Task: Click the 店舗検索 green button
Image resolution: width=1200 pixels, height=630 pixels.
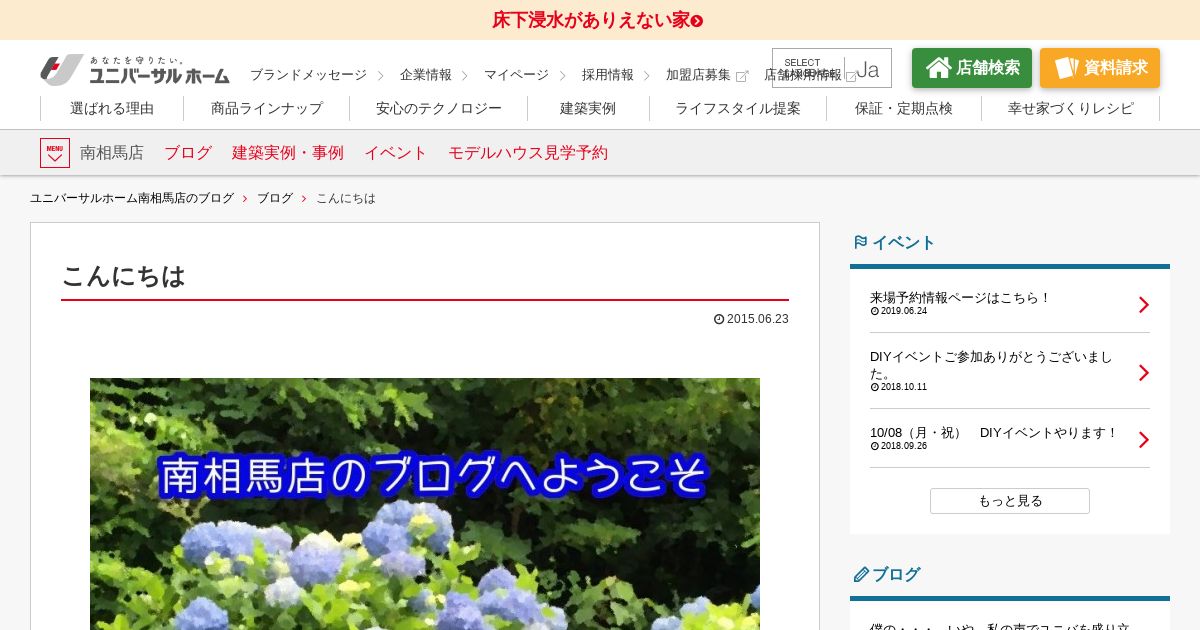Action: [972, 68]
